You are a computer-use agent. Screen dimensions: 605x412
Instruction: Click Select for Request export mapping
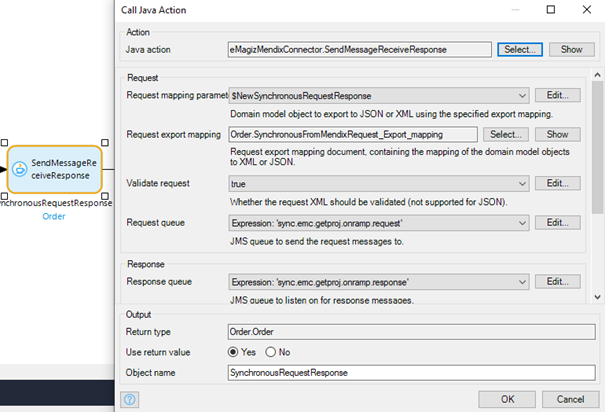click(x=505, y=134)
